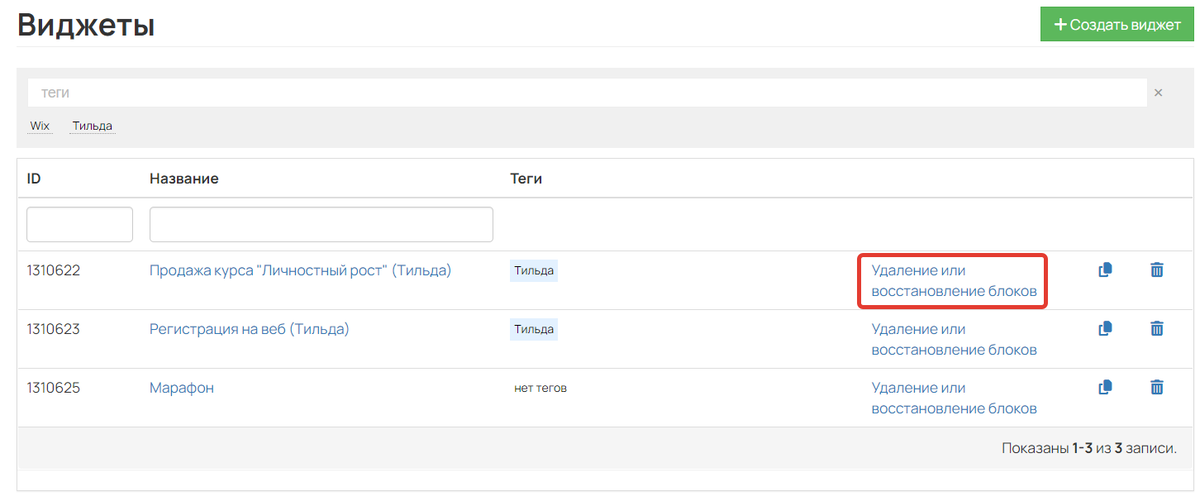Delete the widget in row 1310623

pos(1157,328)
